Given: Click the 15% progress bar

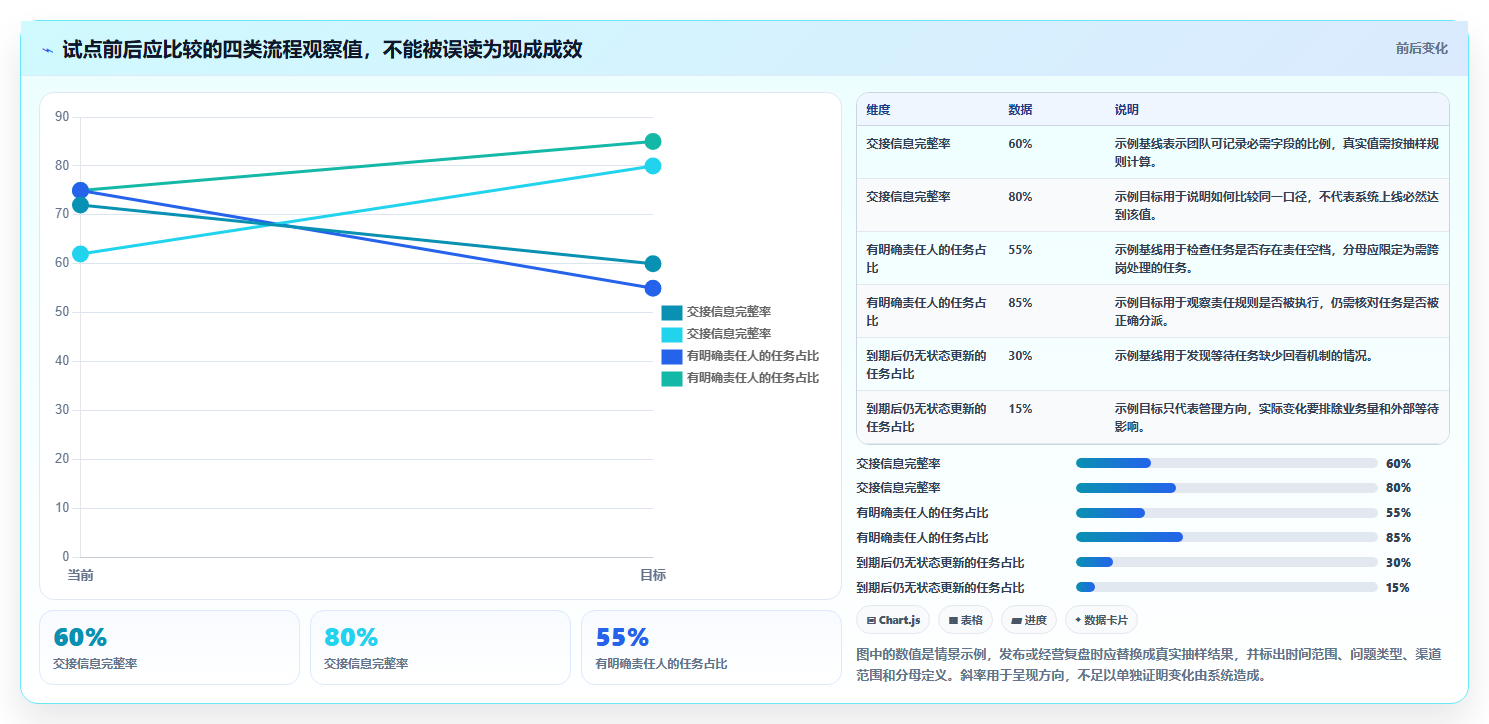Looking at the screenshot, I should [x=1226, y=587].
